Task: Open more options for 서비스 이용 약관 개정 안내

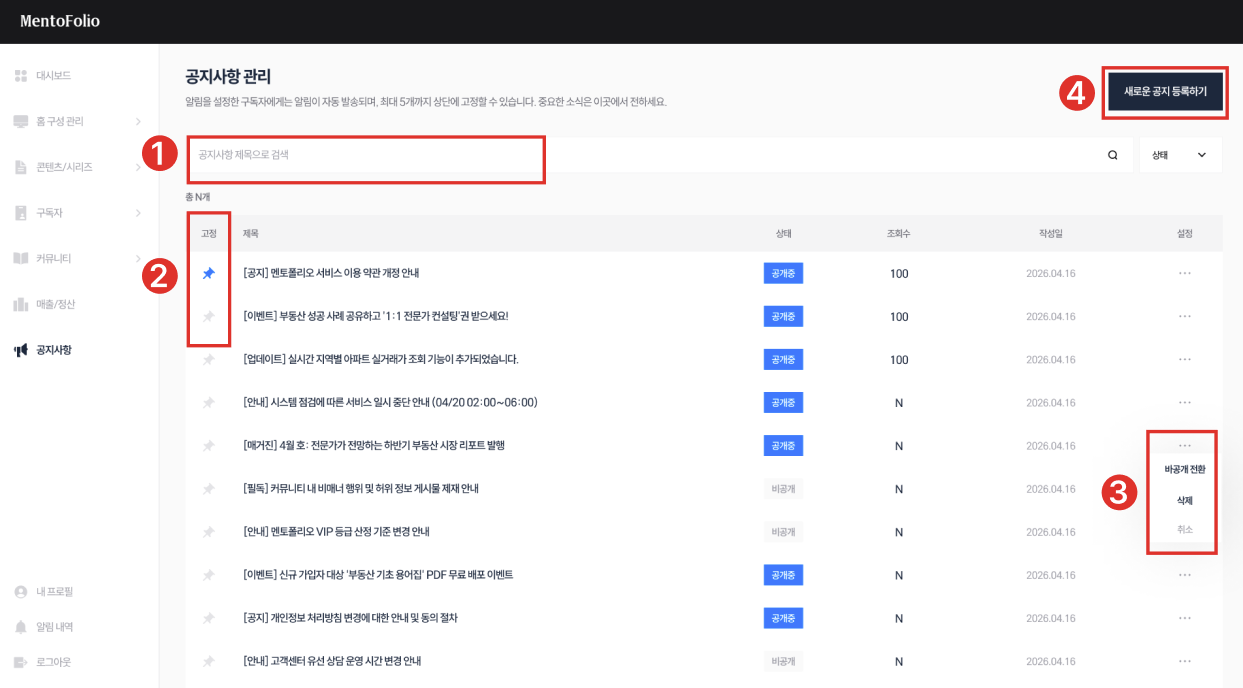Action: [x=1185, y=273]
